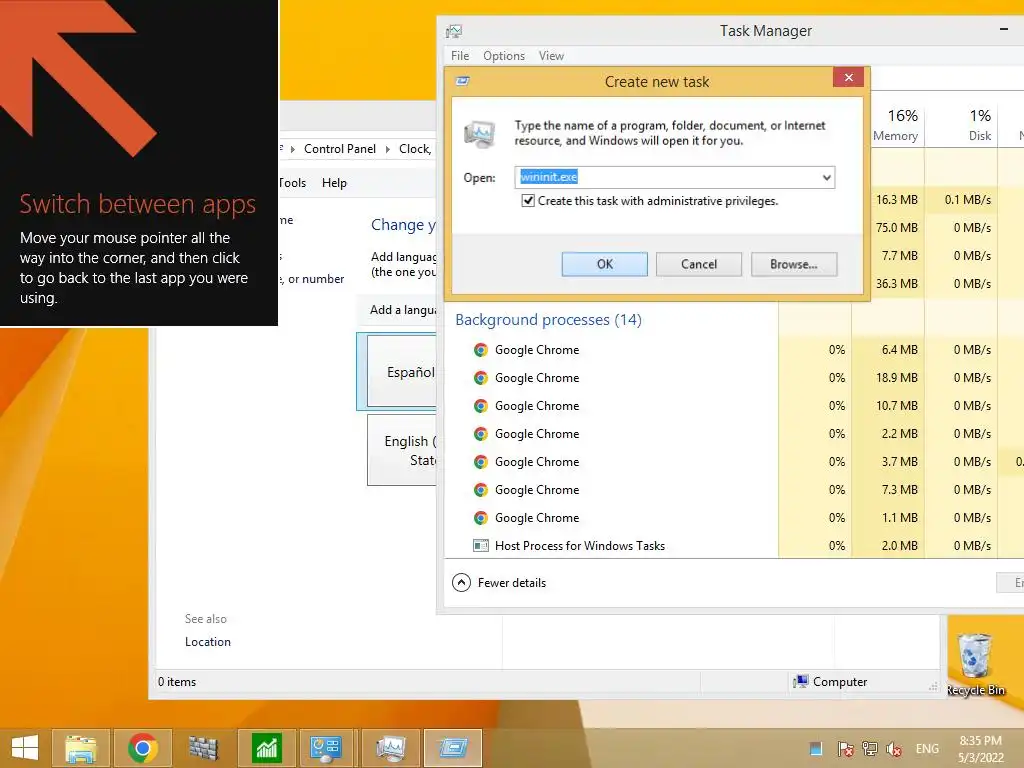This screenshot has width=1024, height=768.
Task: Open Task Manager's Options menu
Action: (504, 56)
